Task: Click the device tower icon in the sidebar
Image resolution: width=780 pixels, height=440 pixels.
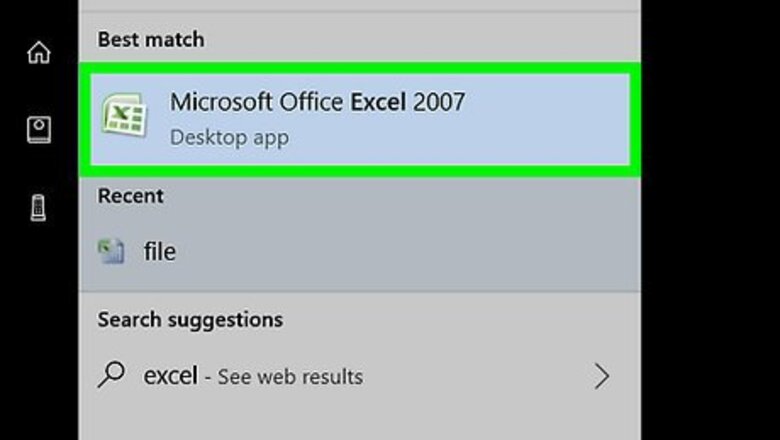Action: tap(38, 208)
